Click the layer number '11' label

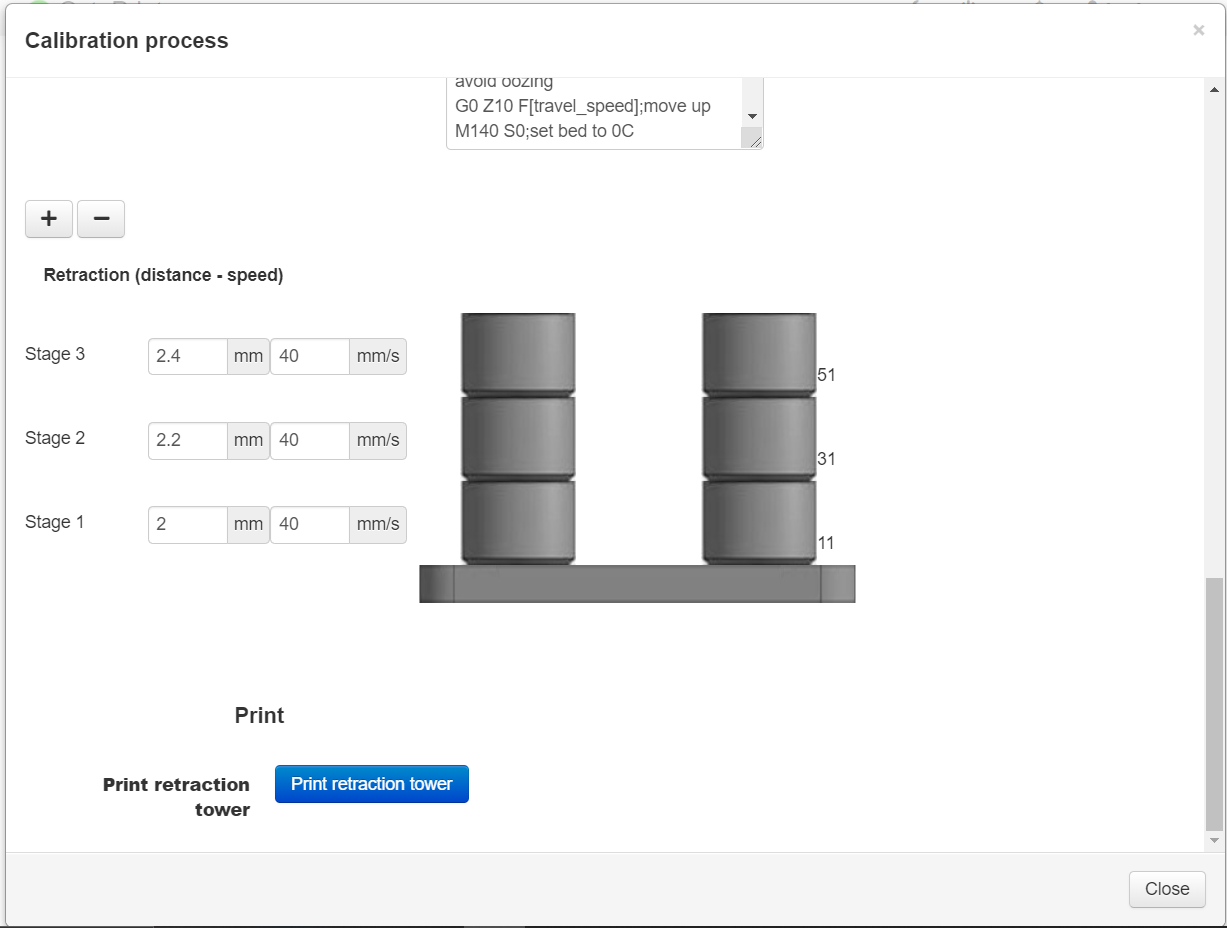point(826,543)
